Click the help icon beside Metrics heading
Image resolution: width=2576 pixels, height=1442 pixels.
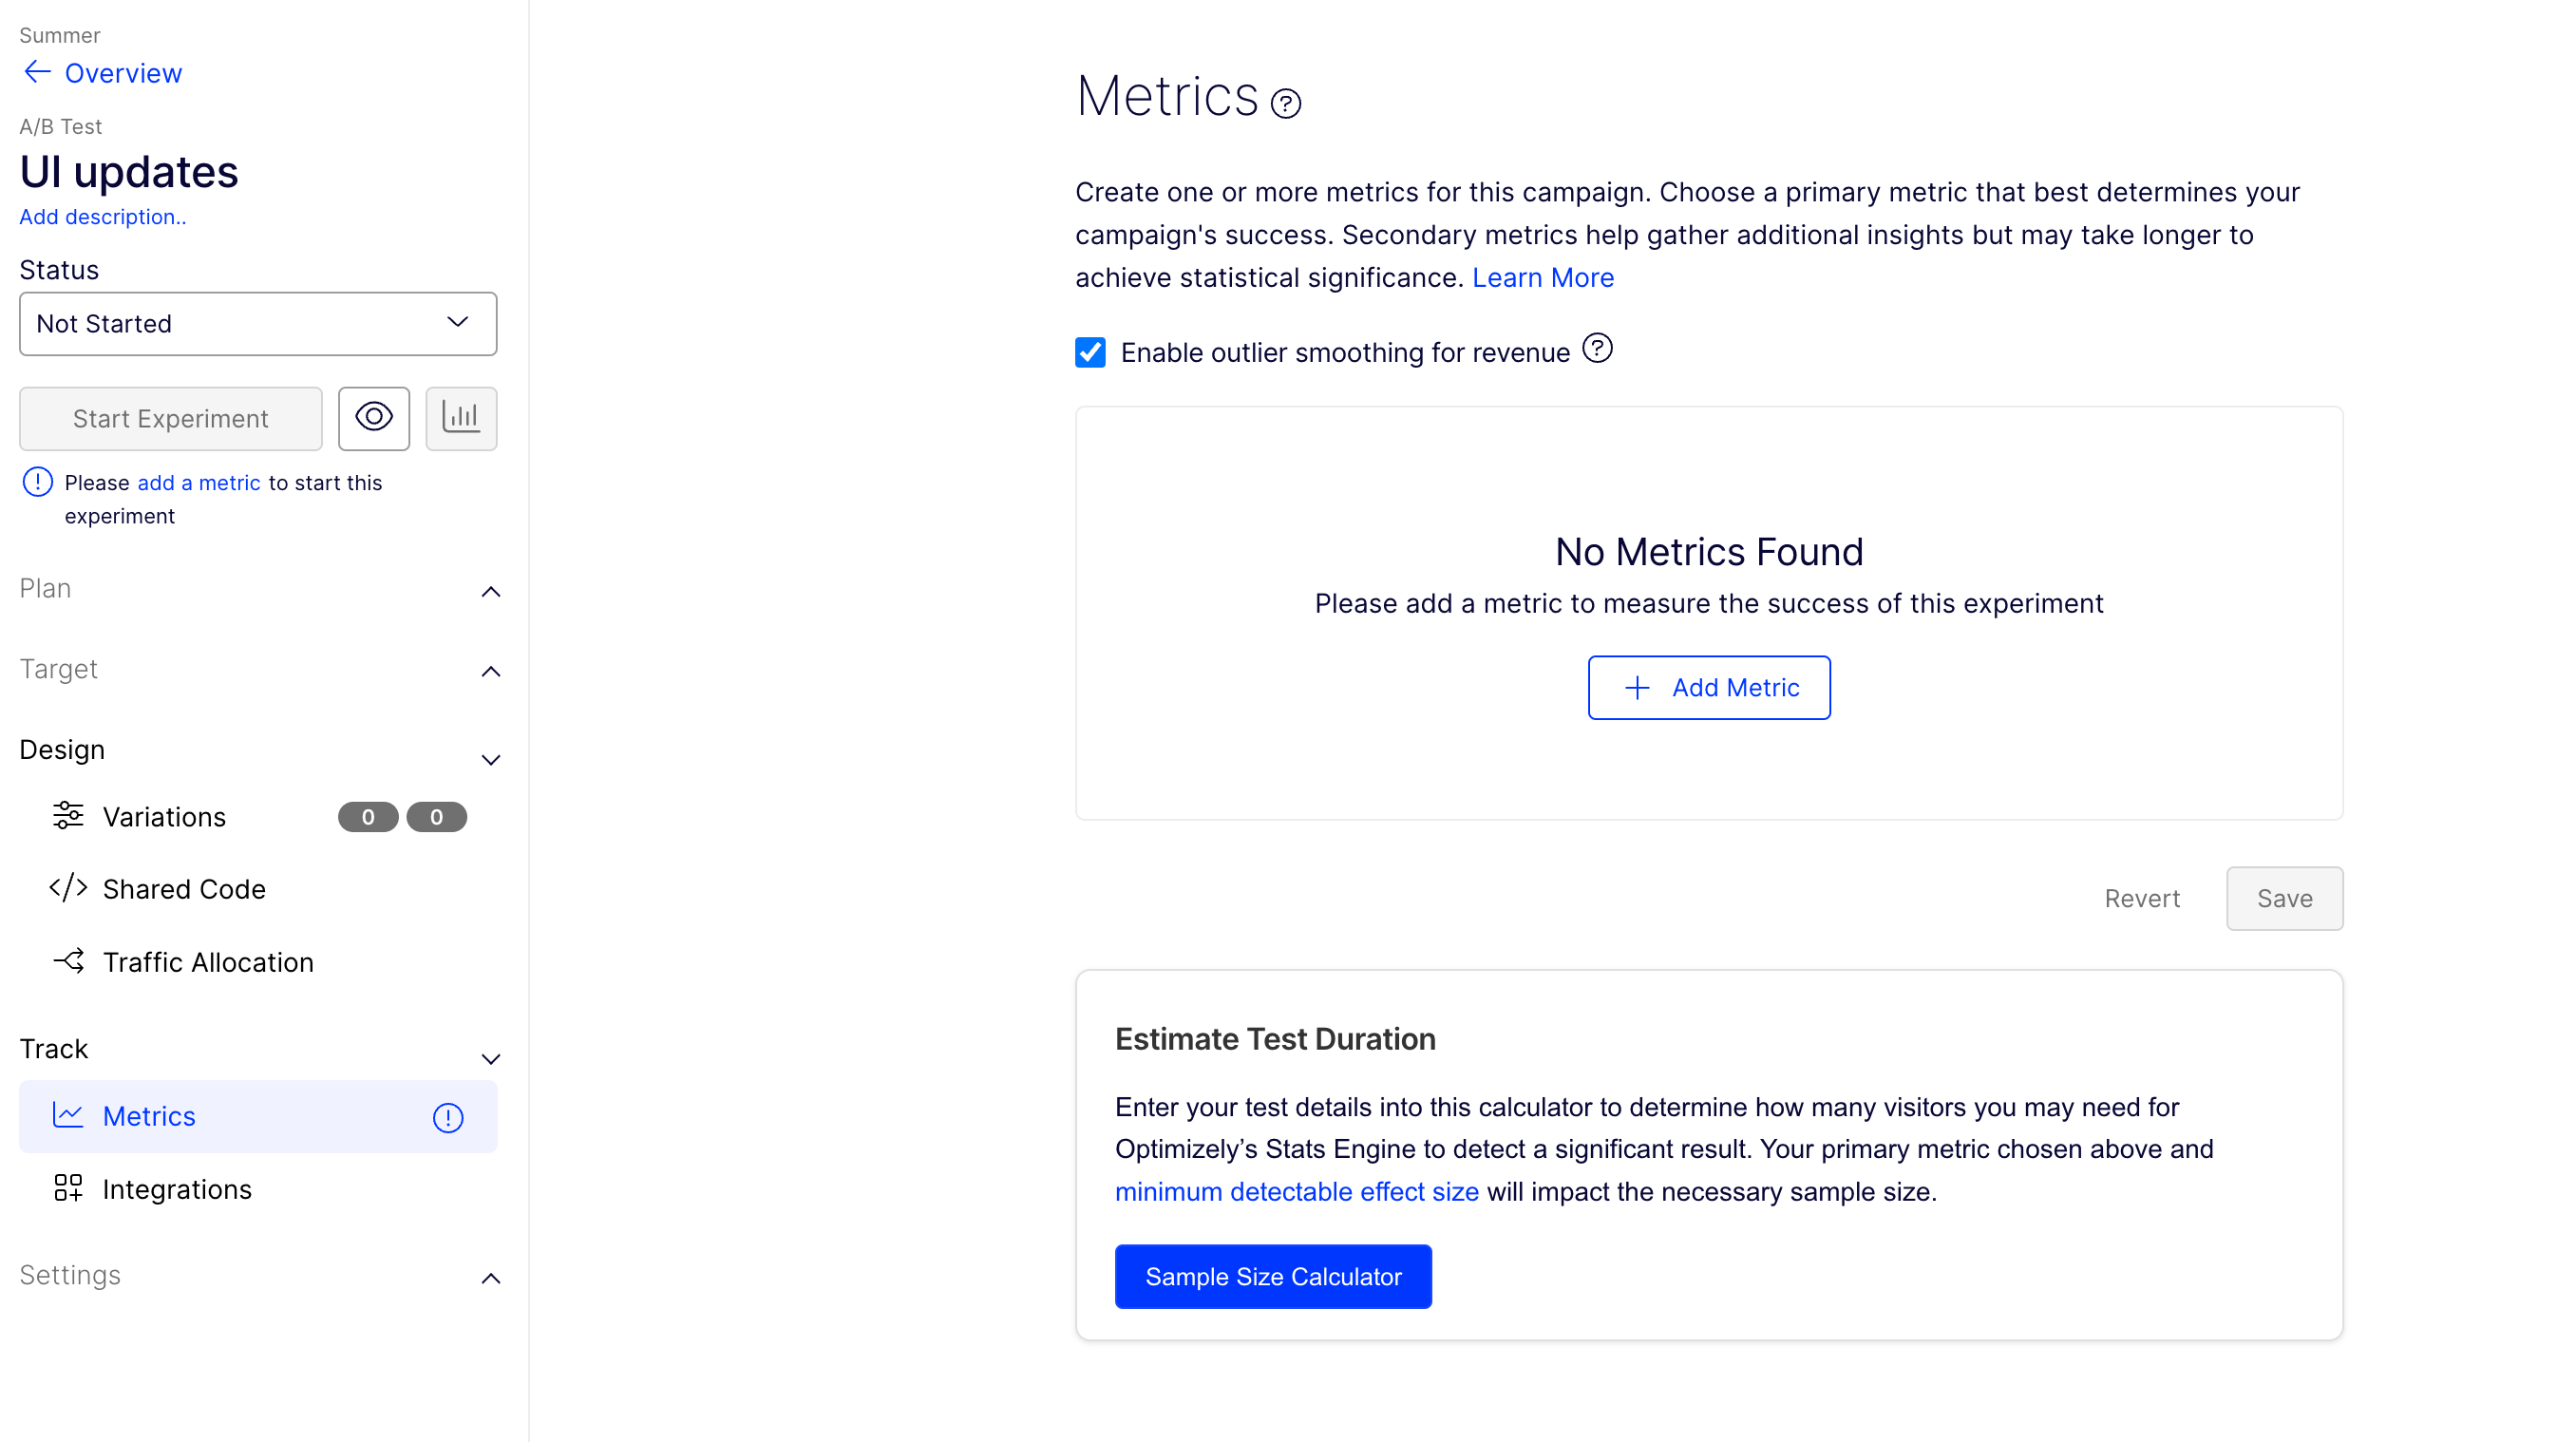[1286, 103]
